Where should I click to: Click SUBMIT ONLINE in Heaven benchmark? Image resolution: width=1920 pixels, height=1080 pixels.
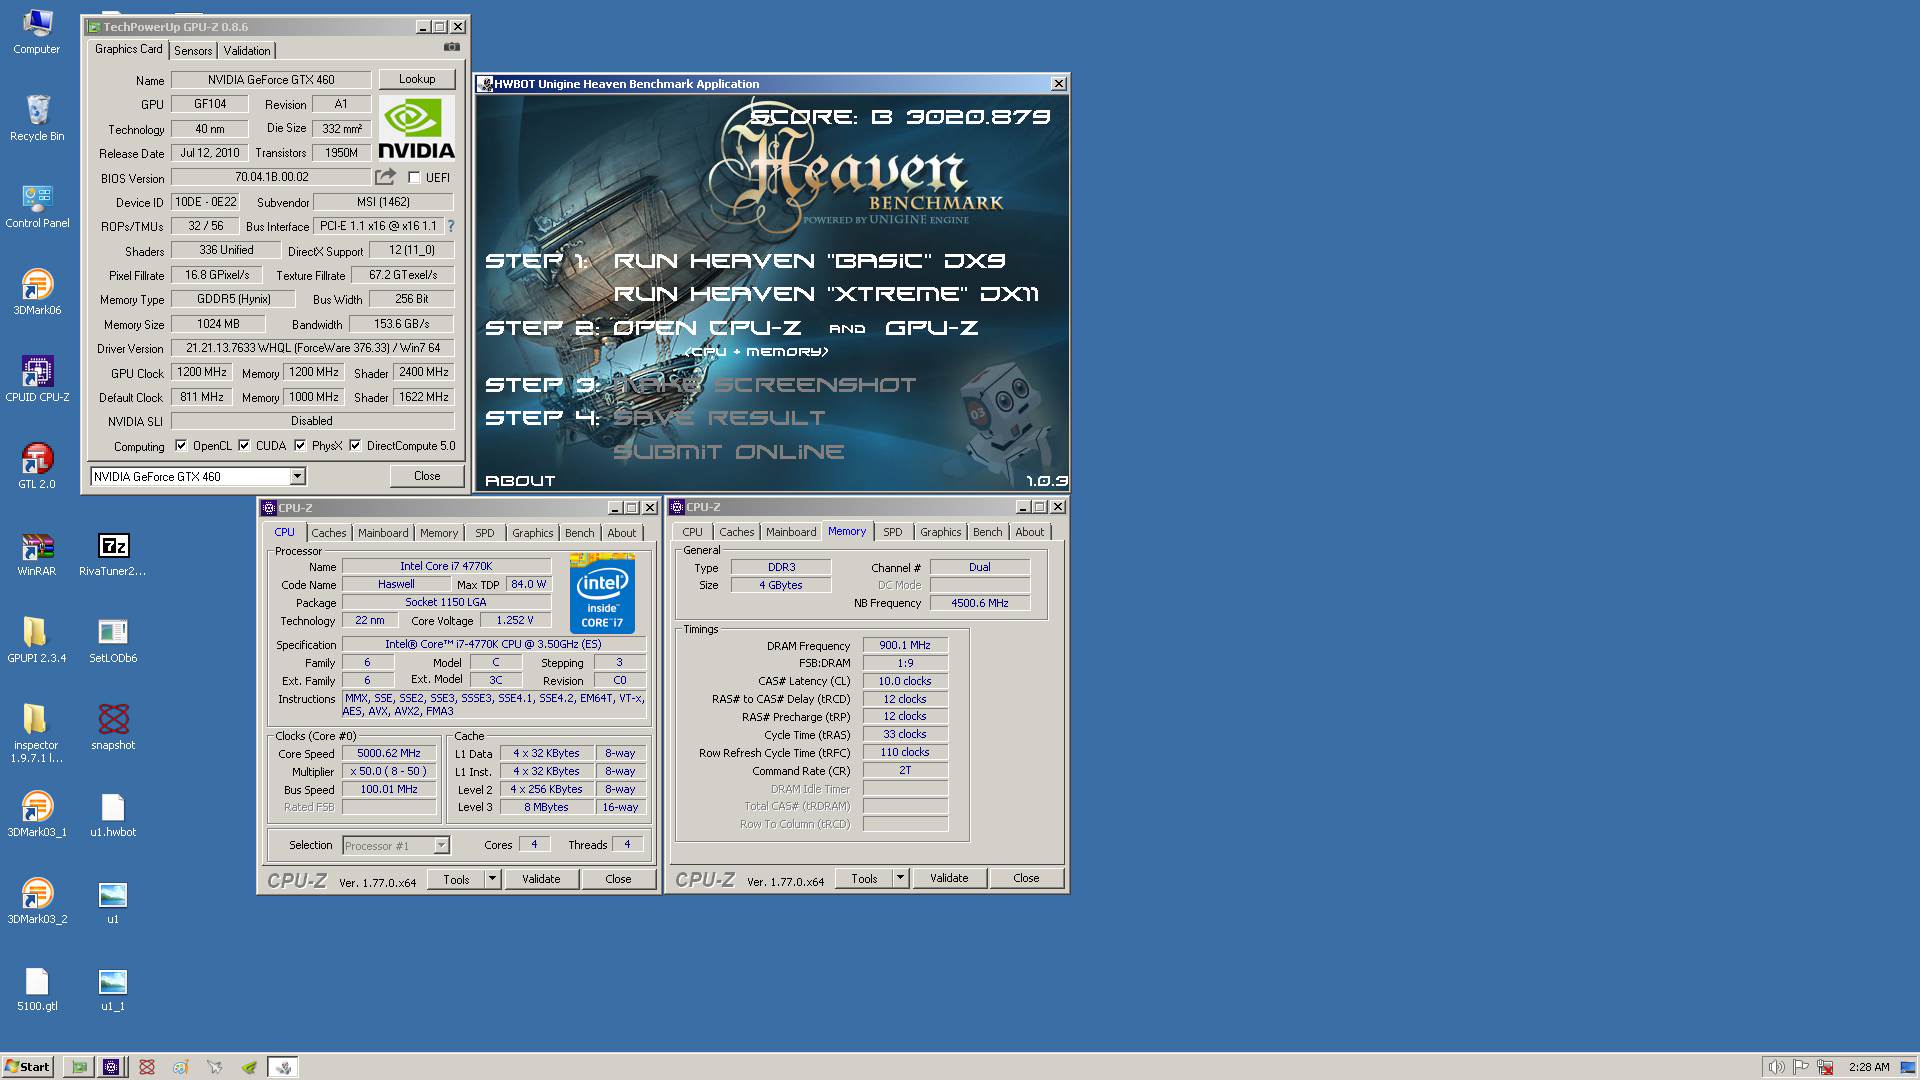coord(729,452)
